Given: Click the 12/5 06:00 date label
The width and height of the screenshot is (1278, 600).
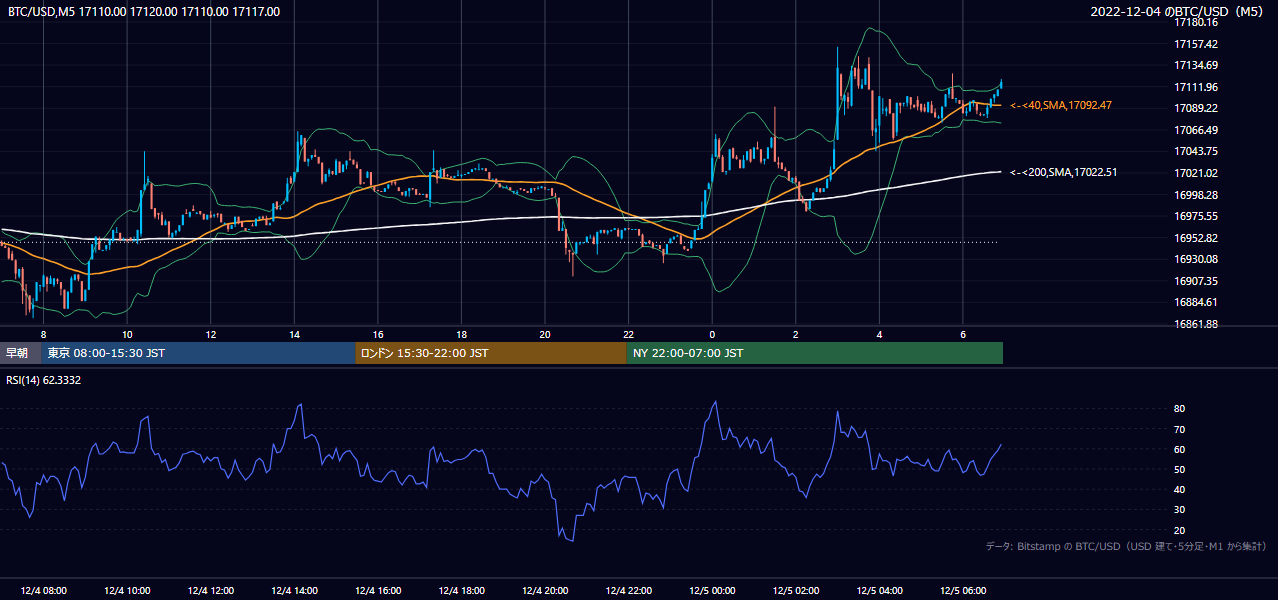Looking at the screenshot, I should point(963,591).
